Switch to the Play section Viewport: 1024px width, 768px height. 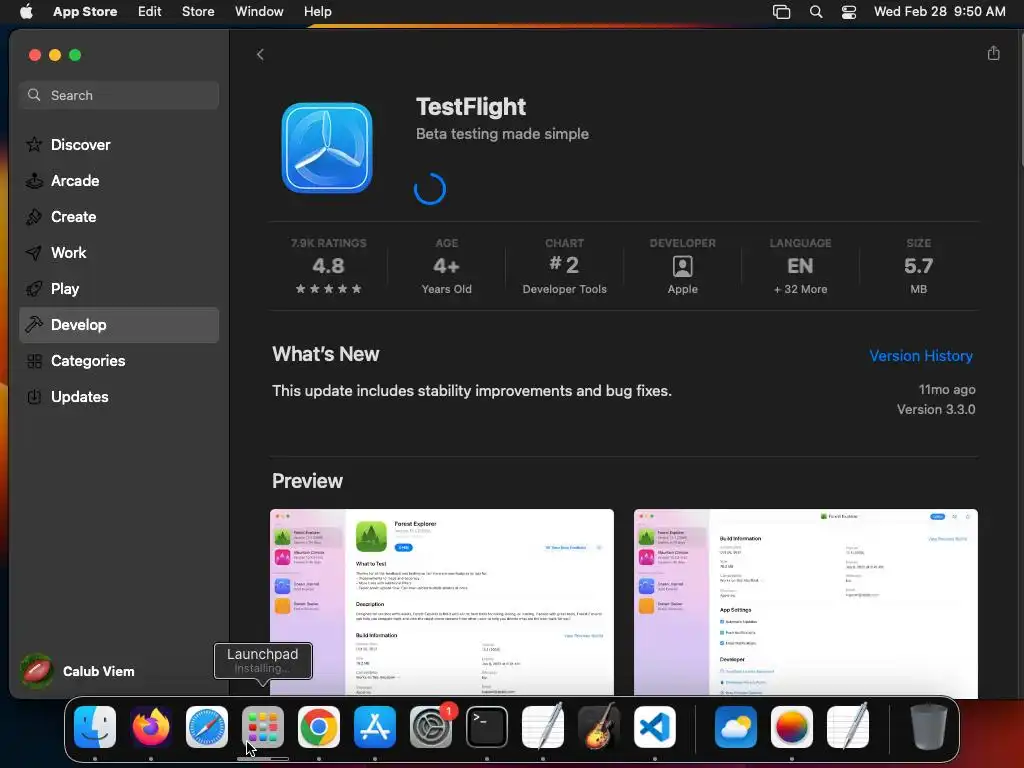click(119, 289)
